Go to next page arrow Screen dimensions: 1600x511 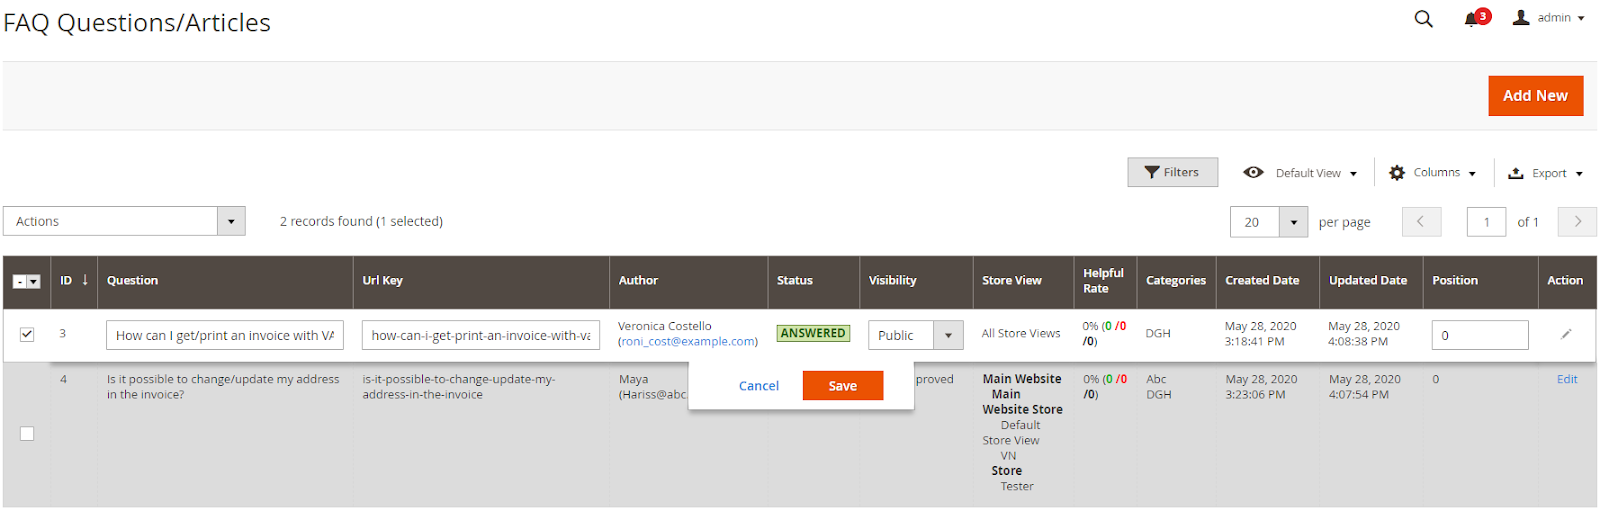(x=1577, y=222)
